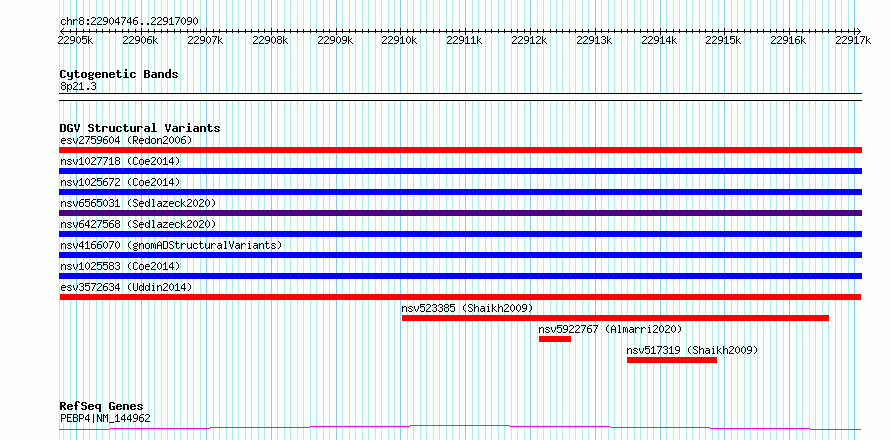Select the blue nsv4166070 variant bar
The image size is (890, 440).
(460, 255)
